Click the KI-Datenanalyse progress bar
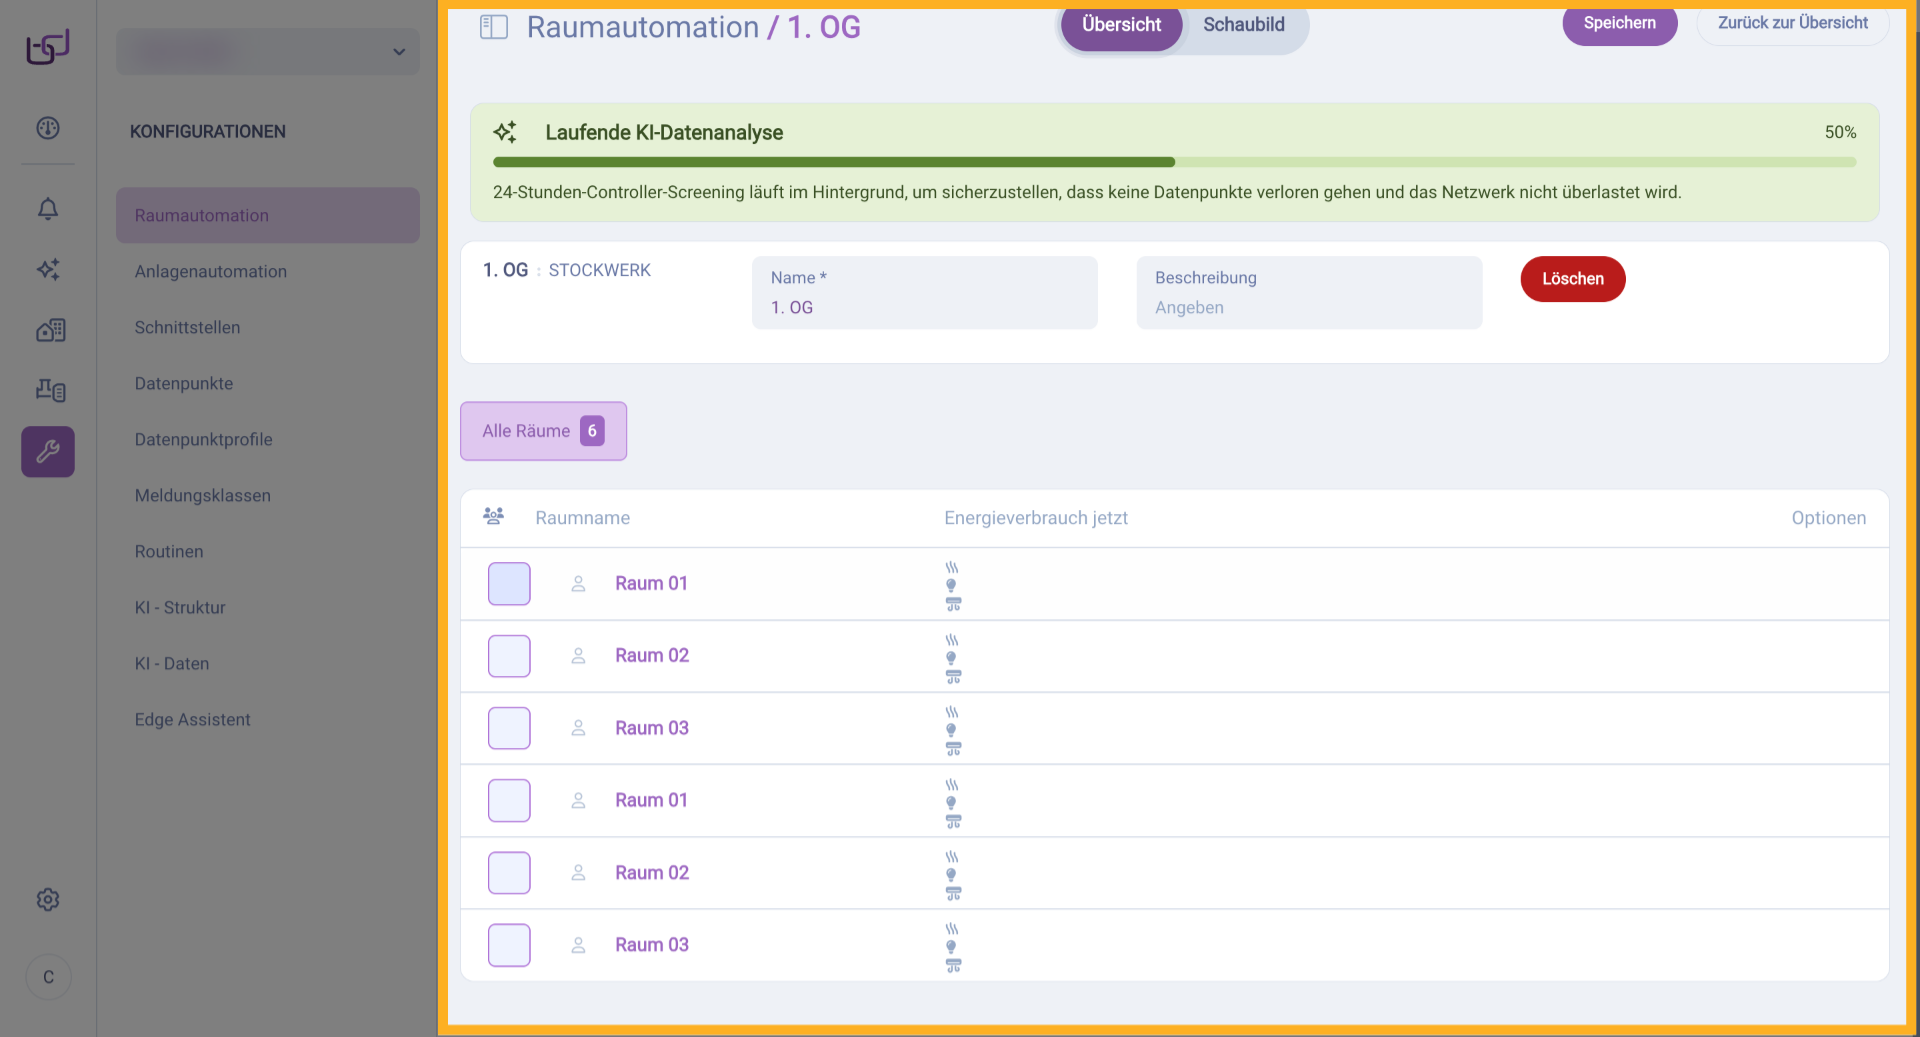 pos(1174,162)
